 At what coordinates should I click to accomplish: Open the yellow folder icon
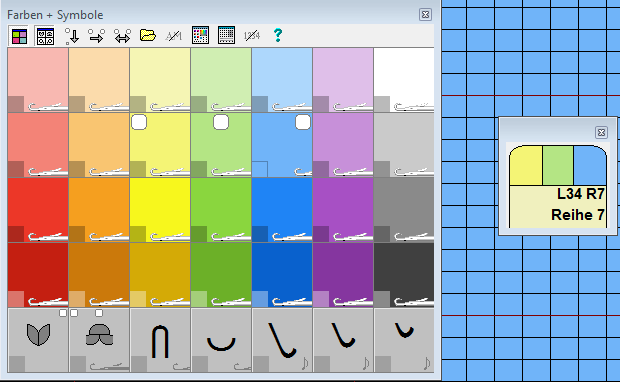point(147,35)
